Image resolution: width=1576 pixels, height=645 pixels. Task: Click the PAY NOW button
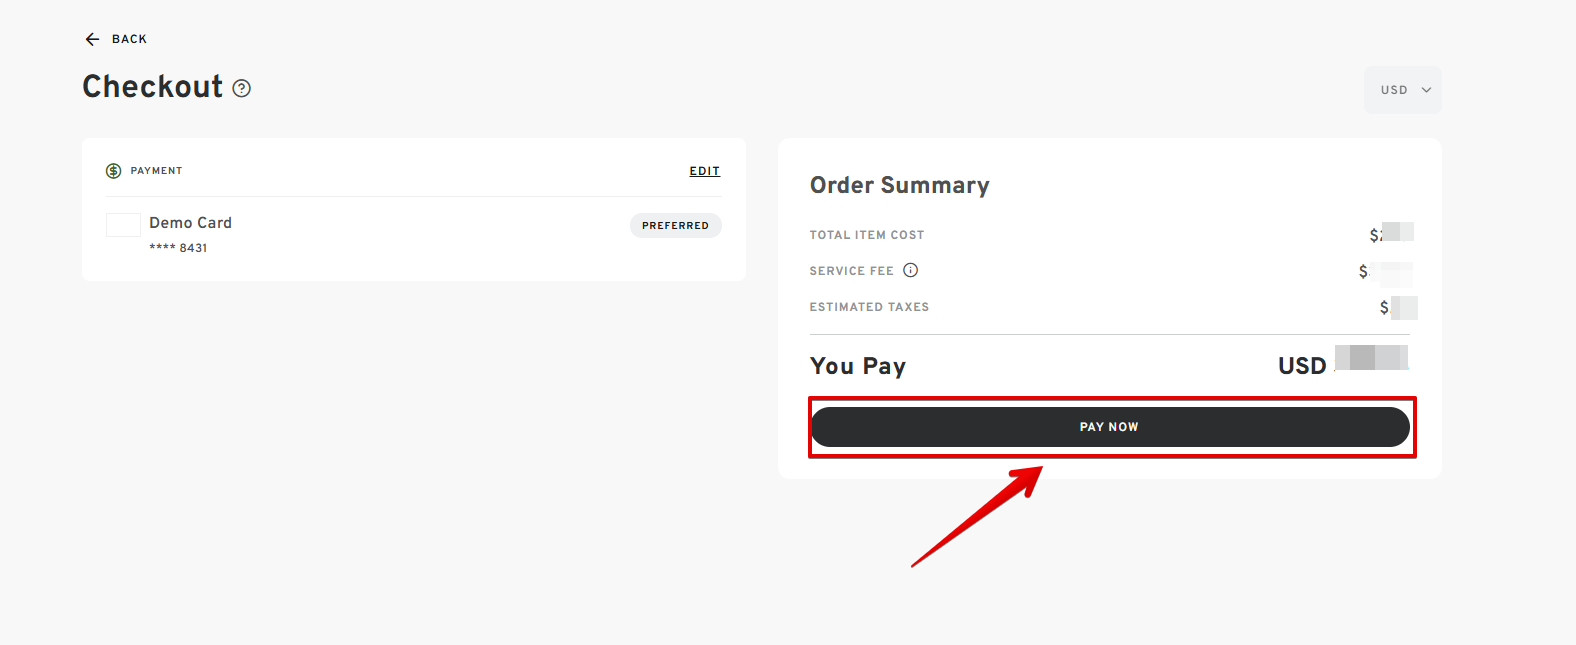pos(1110,427)
